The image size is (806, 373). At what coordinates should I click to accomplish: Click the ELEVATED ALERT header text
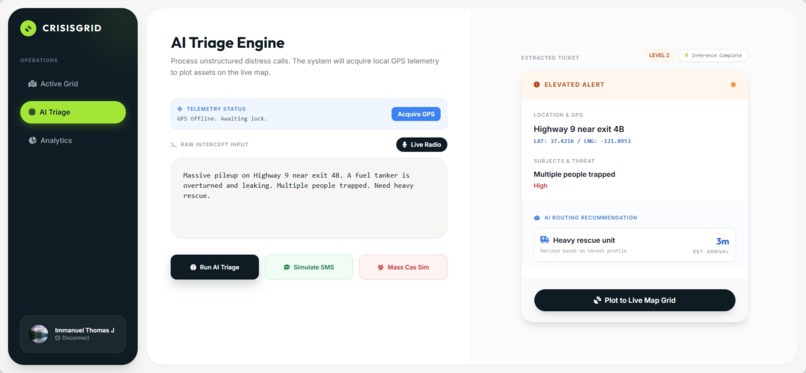click(x=574, y=84)
